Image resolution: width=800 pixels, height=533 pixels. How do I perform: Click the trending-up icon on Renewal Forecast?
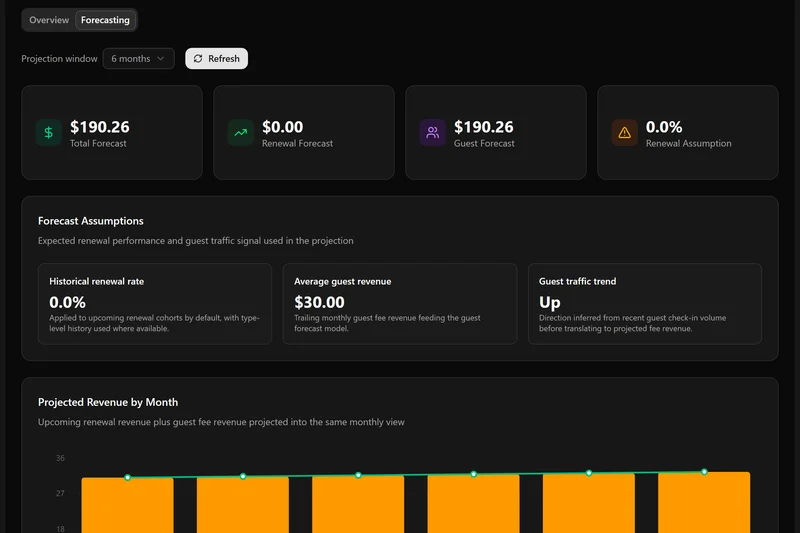point(240,133)
